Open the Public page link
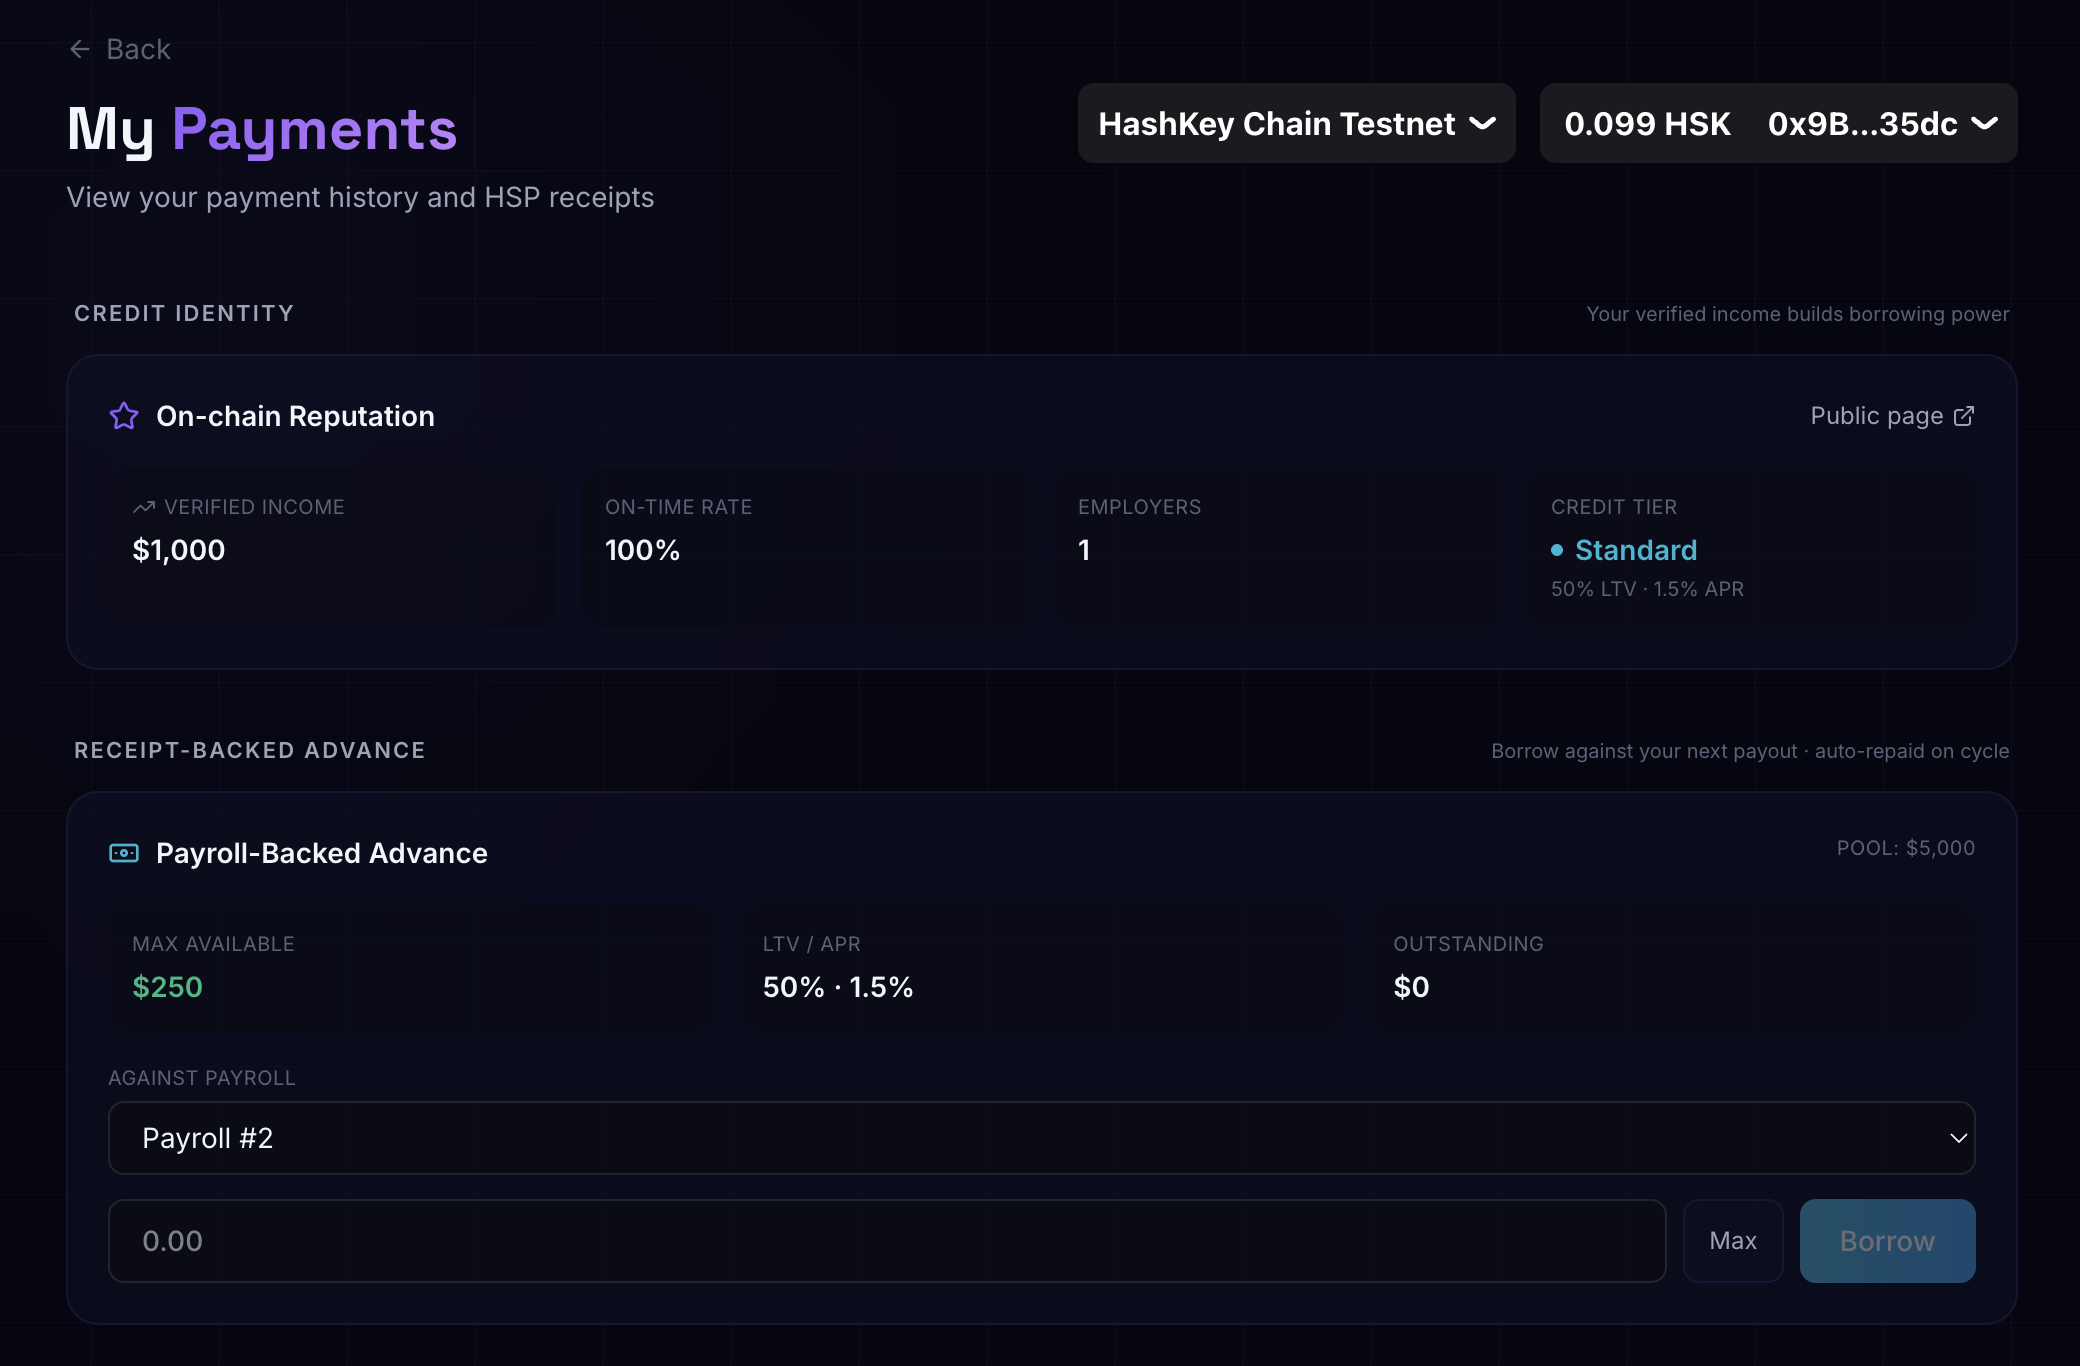2080x1366 pixels. click(1892, 416)
